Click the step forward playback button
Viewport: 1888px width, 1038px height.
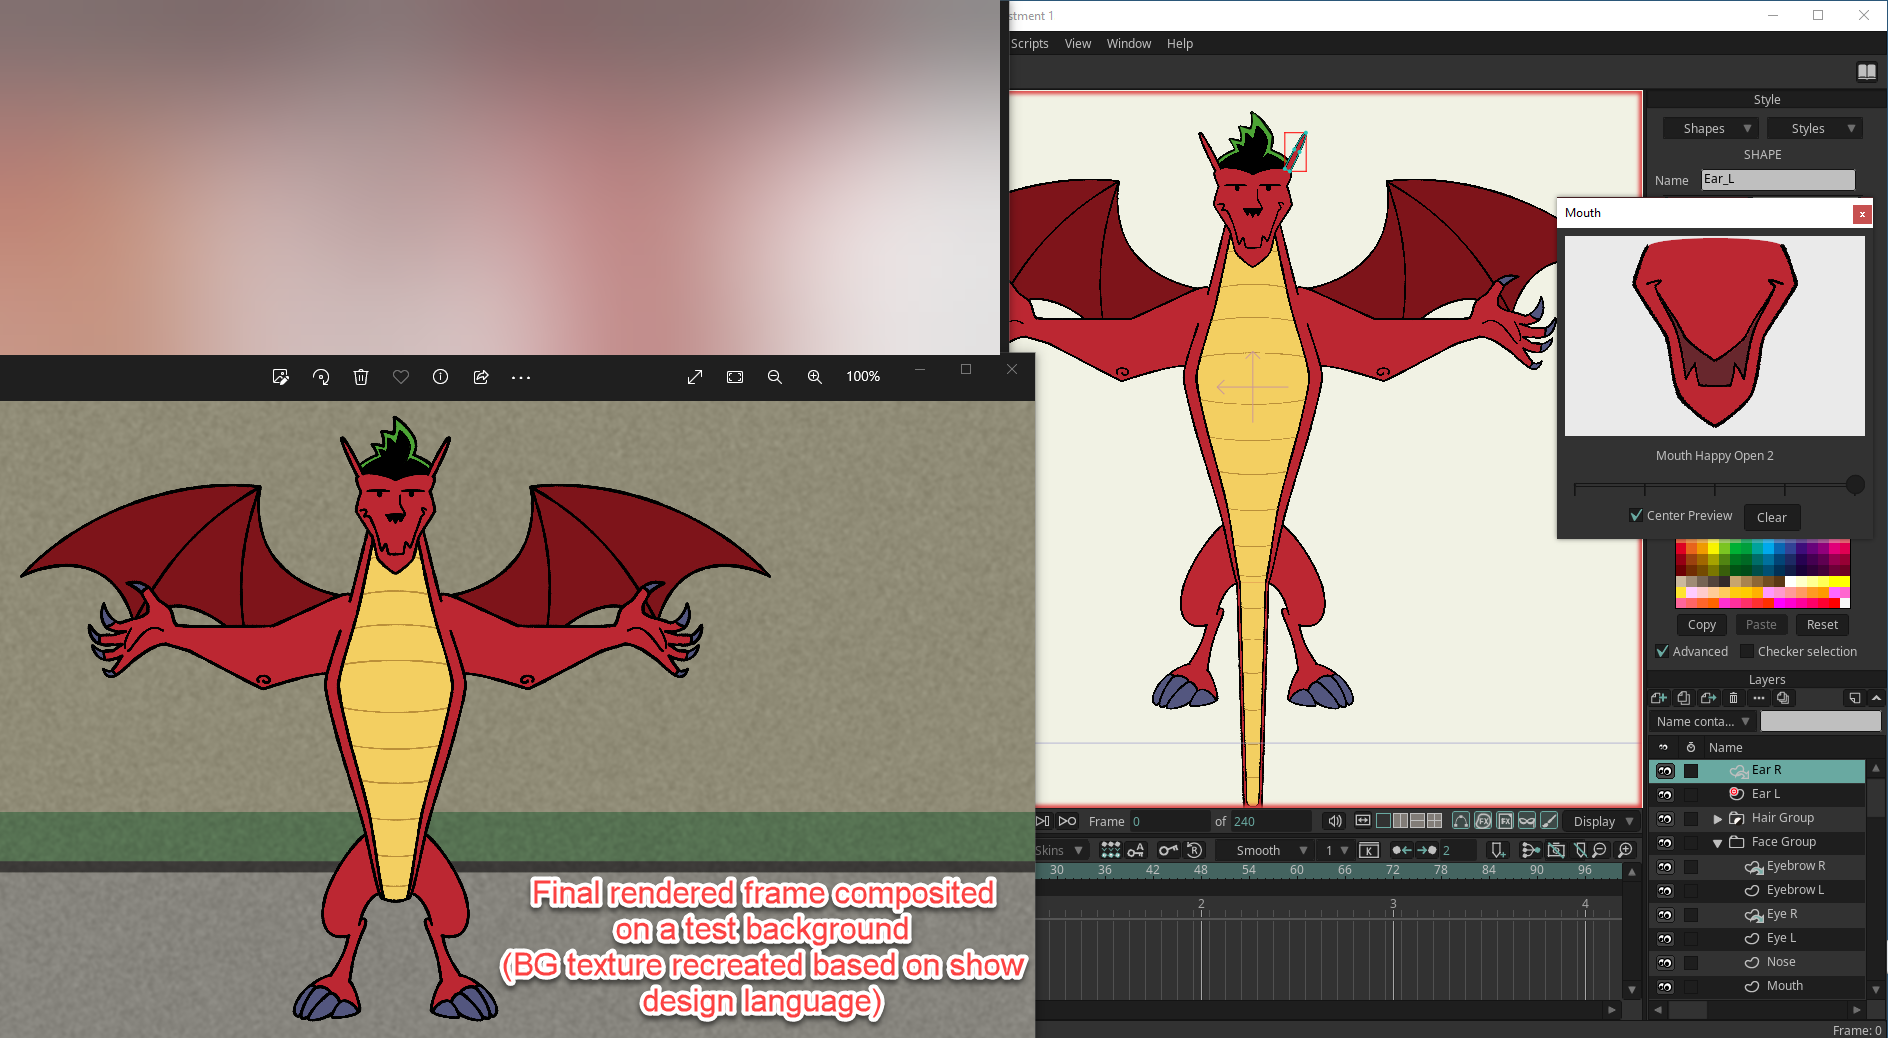(1042, 821)
